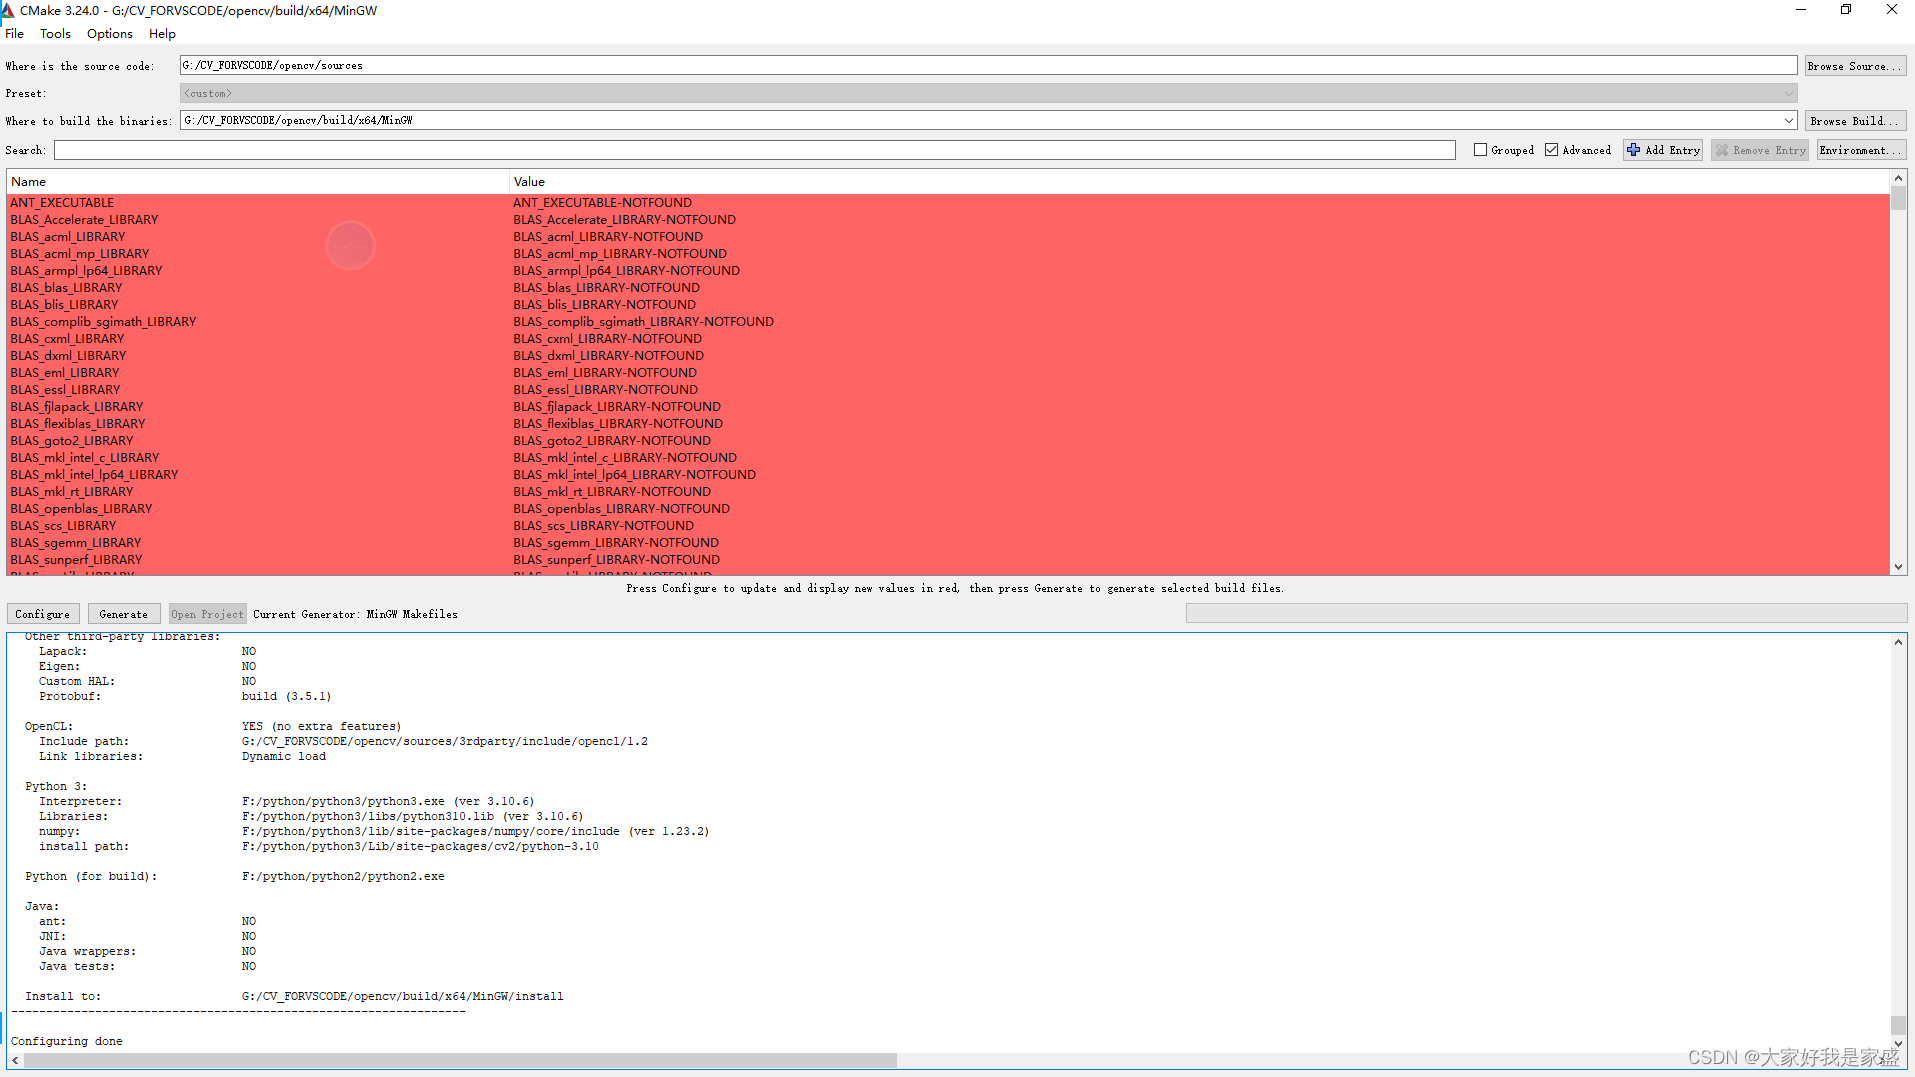Click the Browse Build button
Screen dimensions: 1915x1077
coord(1855,120)
